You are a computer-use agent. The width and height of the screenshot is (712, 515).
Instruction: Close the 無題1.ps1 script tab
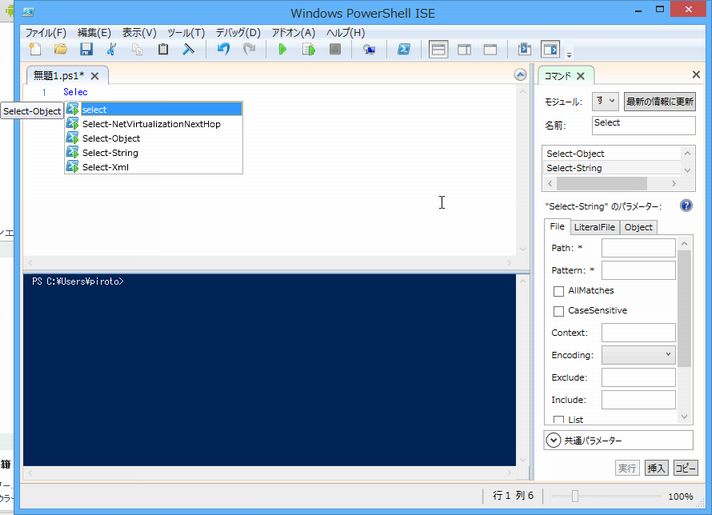click(x=94, y=76)
